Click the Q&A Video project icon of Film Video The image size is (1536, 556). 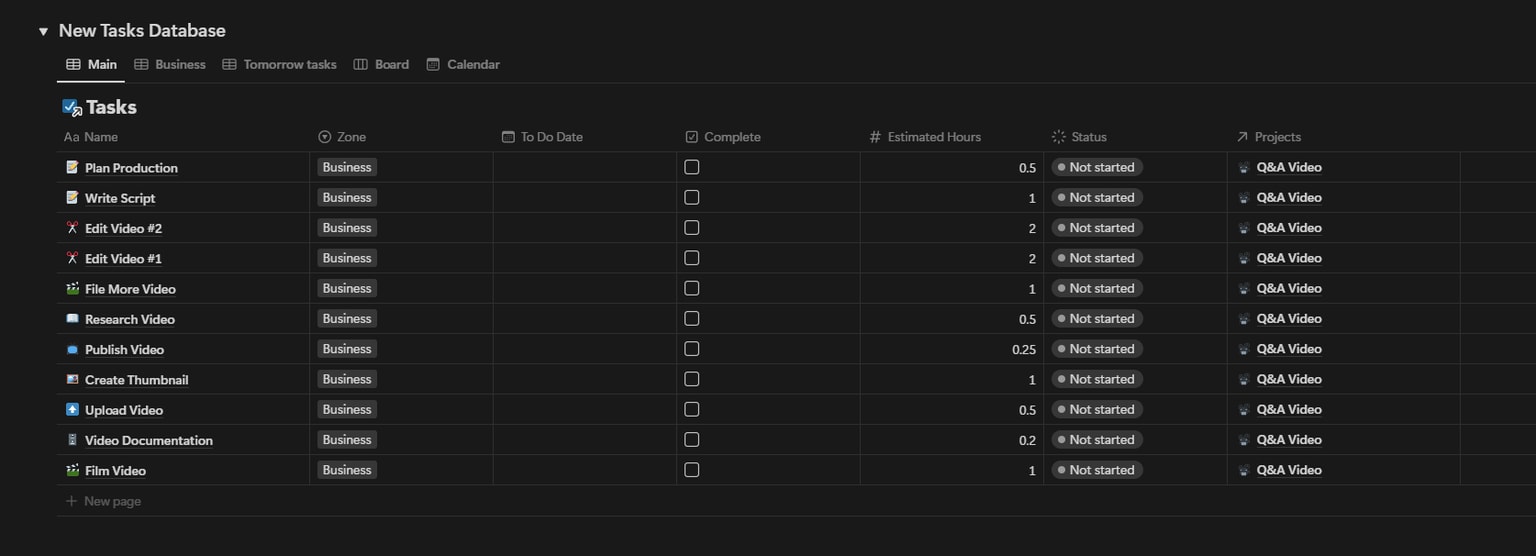tap(1244, 470)
